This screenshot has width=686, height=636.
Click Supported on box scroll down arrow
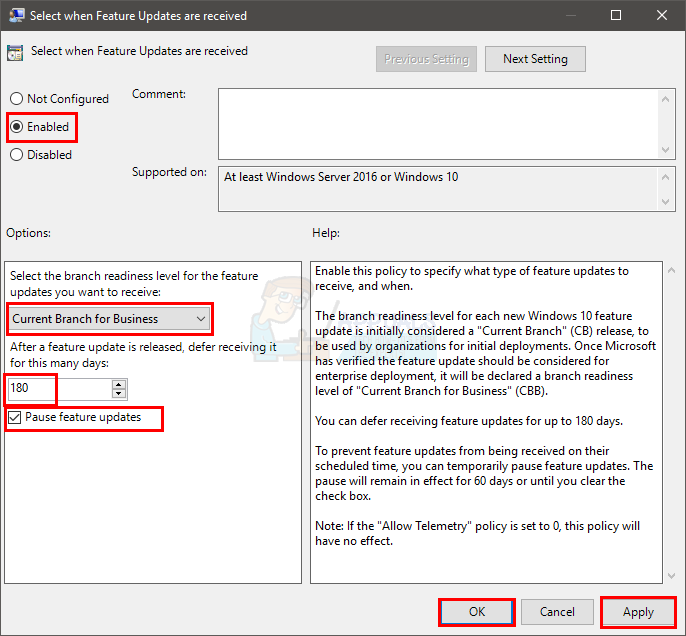[665, 202]
